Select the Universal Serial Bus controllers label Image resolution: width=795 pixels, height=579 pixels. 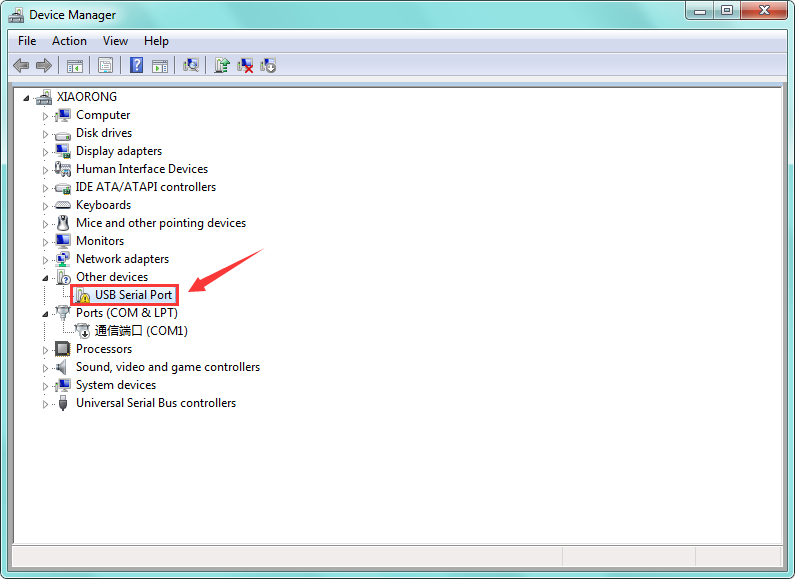tap(156, 403)
